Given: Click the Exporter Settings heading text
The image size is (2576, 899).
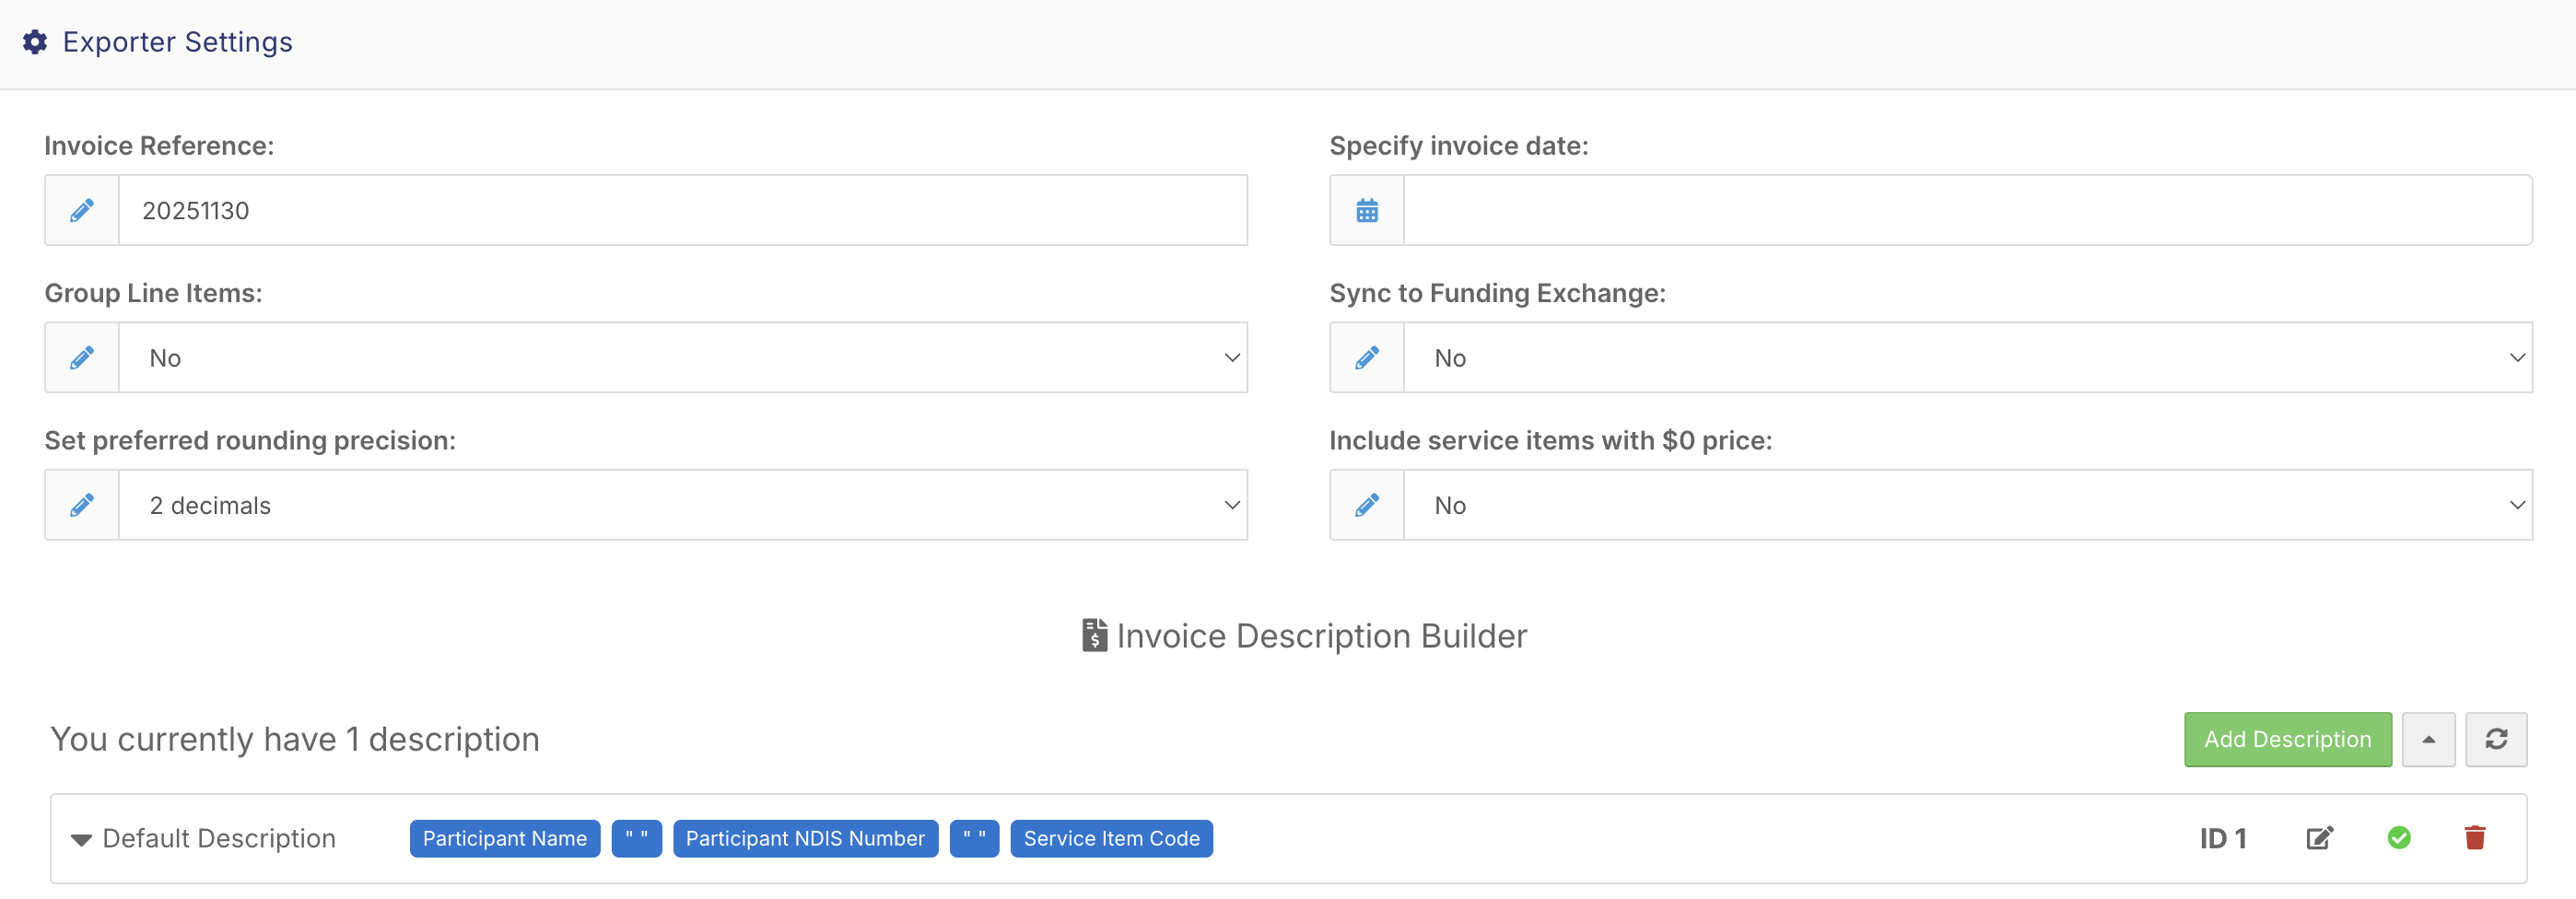Looking at the screenshot, I should point(177,42).
